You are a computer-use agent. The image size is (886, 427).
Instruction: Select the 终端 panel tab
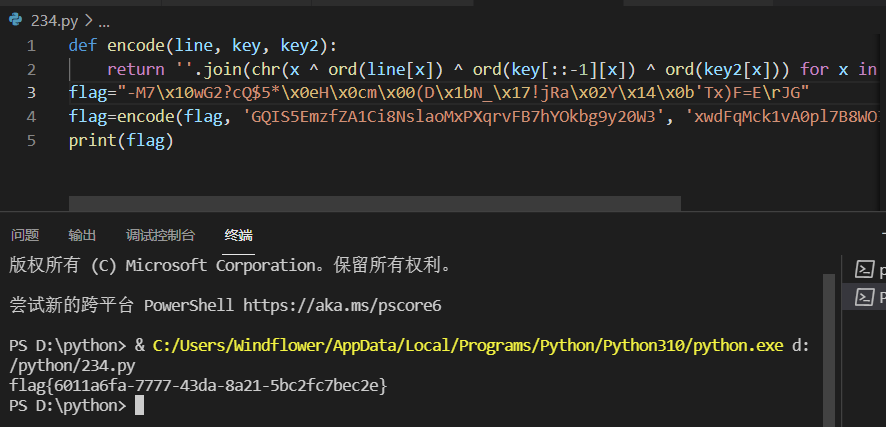pos(238,235)
